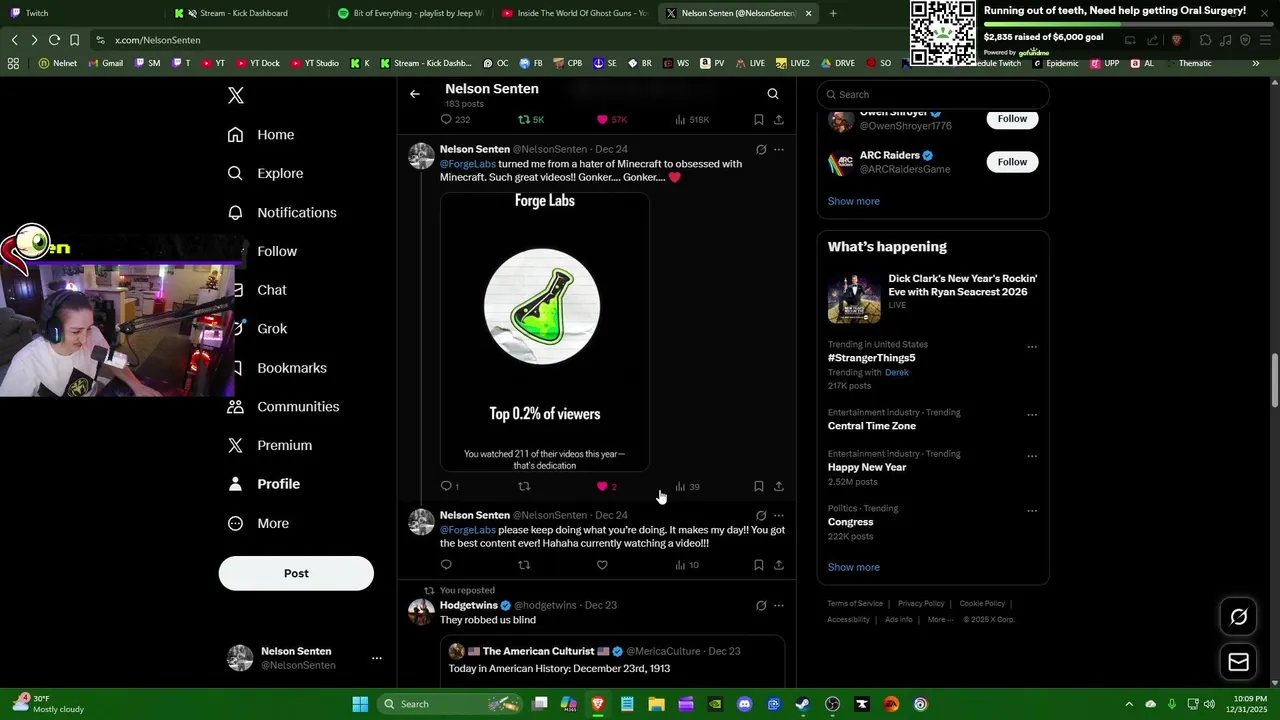This screenshot has width=1280, height=720.
Task: View analytics showing 39 views
Action: pyautogui.click(x=687, y=486)
